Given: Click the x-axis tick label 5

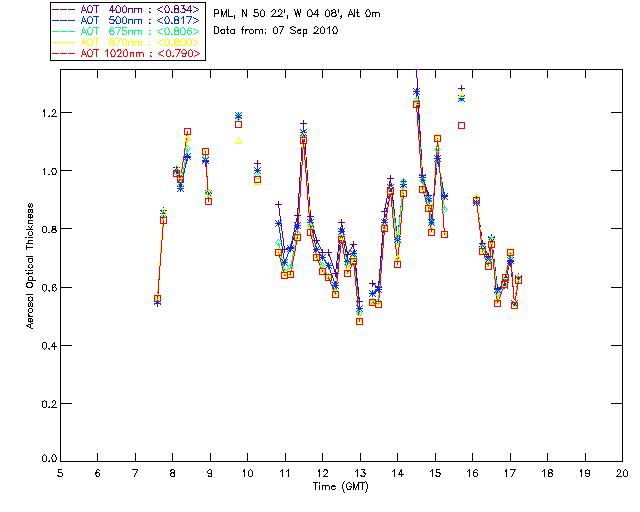Looking at the screenshot, I should tap(60, 473).
